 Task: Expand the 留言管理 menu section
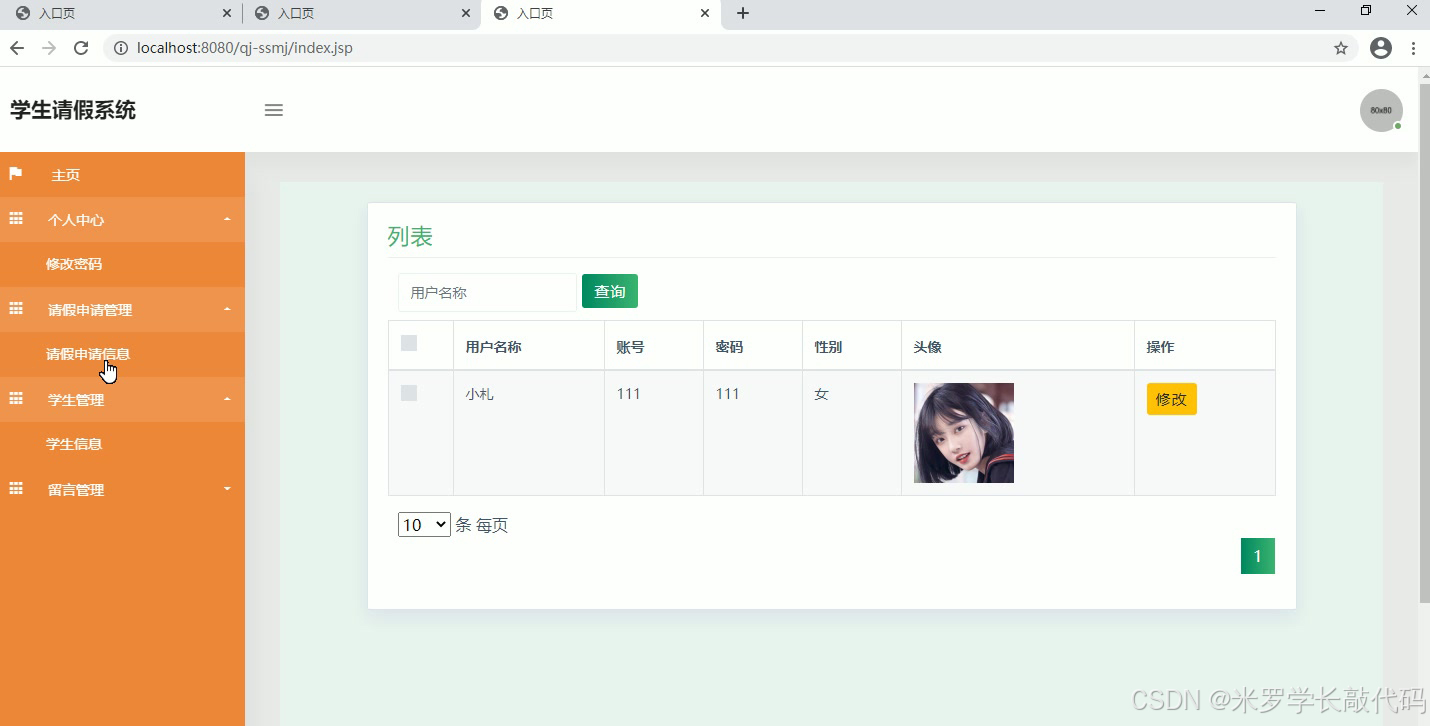[x=227, y=489]
